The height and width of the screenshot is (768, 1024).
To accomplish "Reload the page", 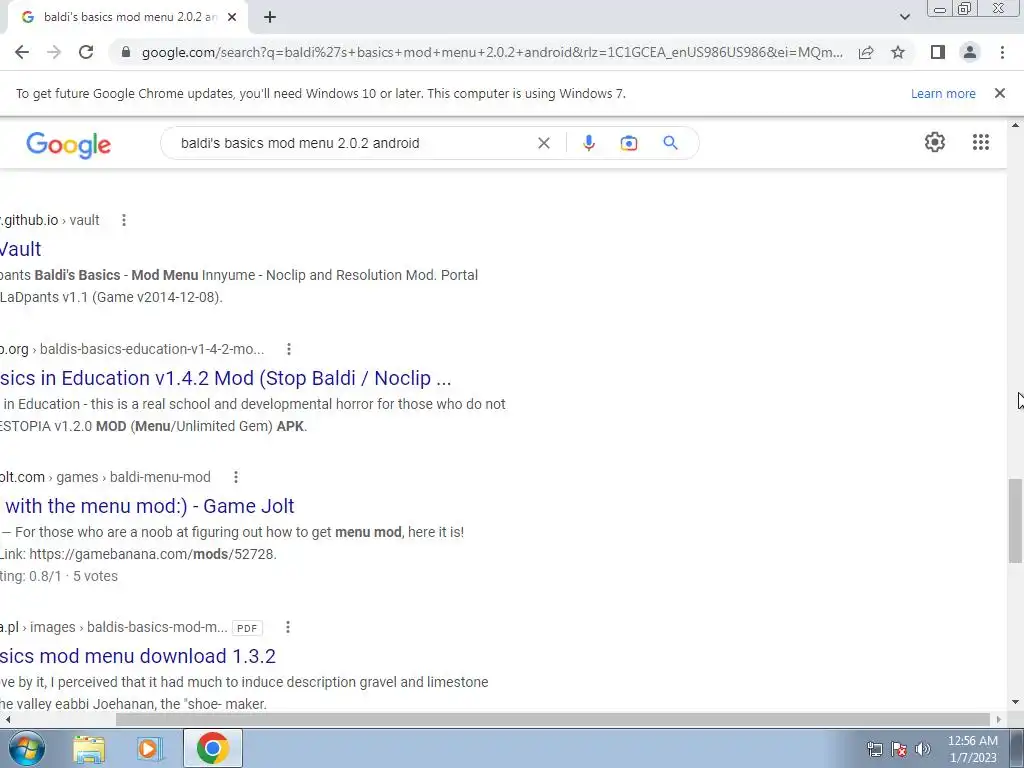I will [x=86, y=52].
